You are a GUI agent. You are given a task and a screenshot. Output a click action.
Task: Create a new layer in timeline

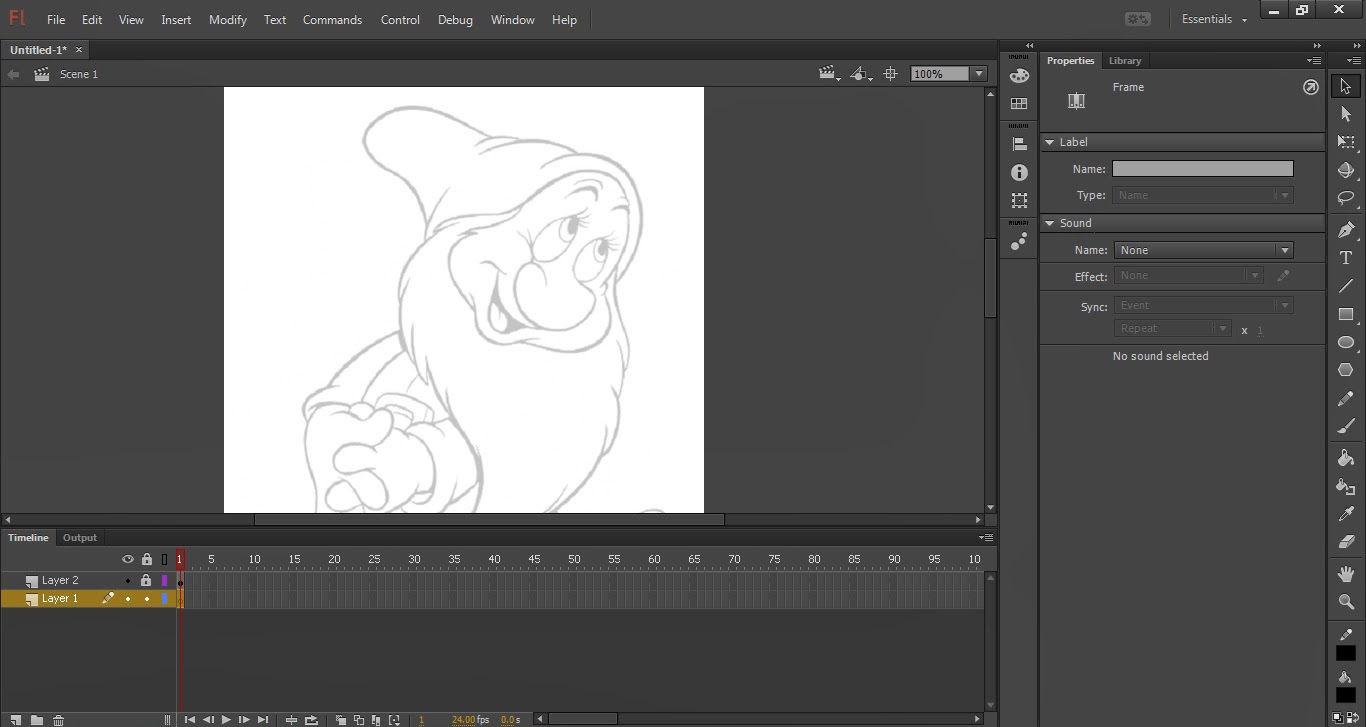pos(15,720)
